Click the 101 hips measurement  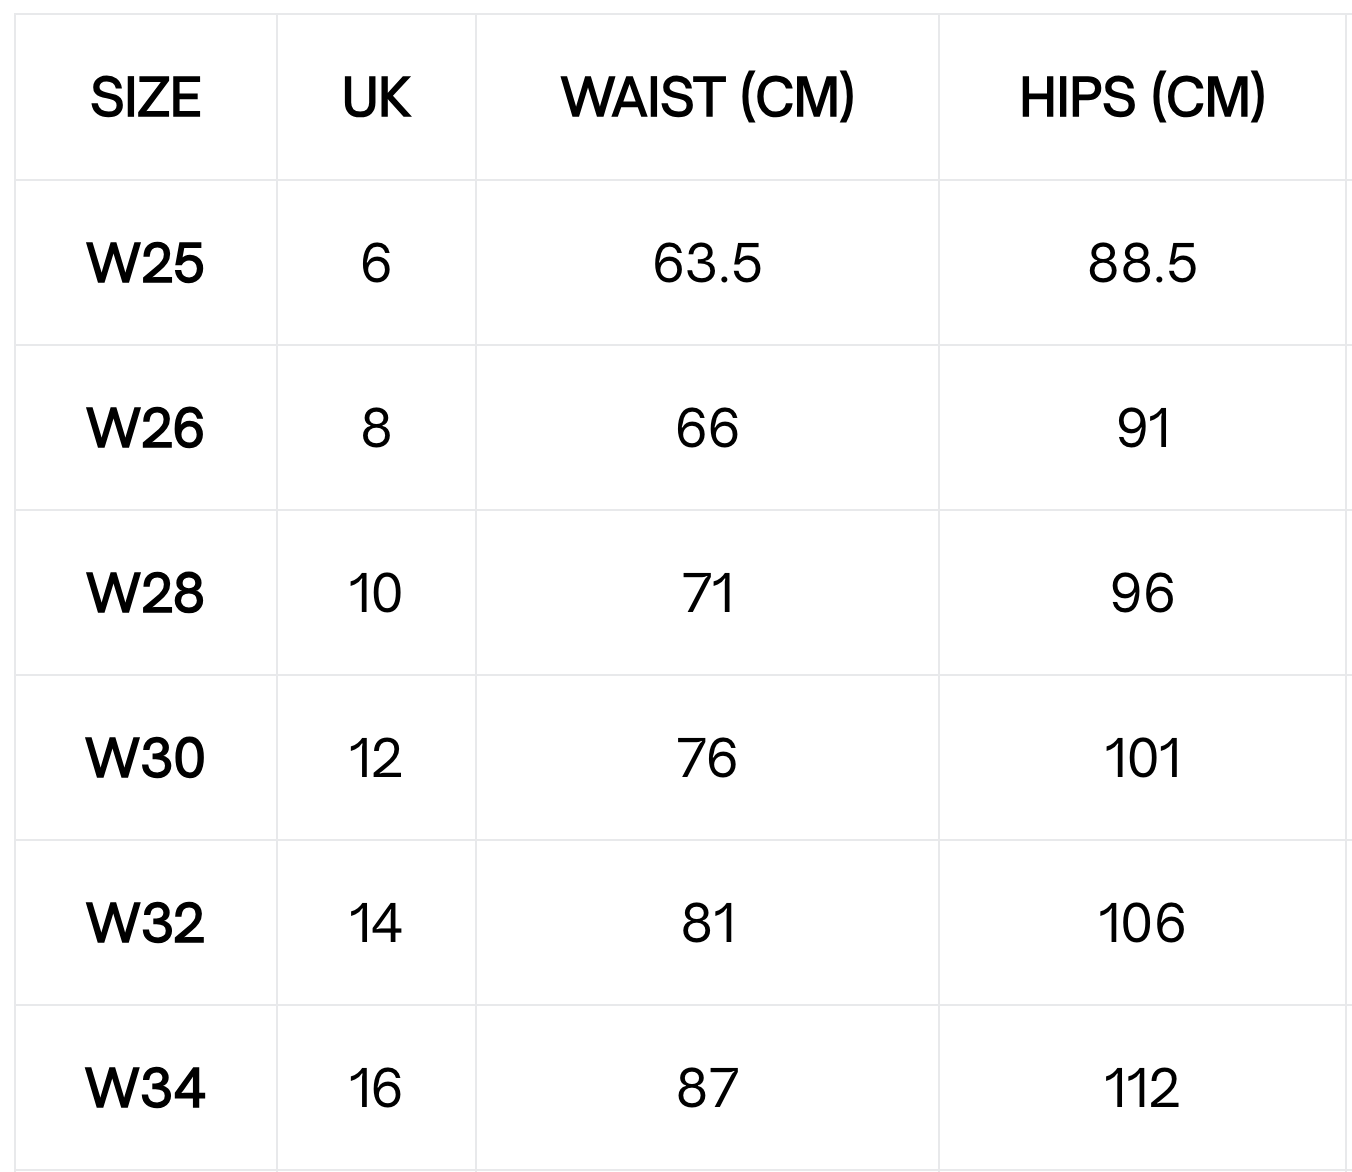(x=1142, y=758)
